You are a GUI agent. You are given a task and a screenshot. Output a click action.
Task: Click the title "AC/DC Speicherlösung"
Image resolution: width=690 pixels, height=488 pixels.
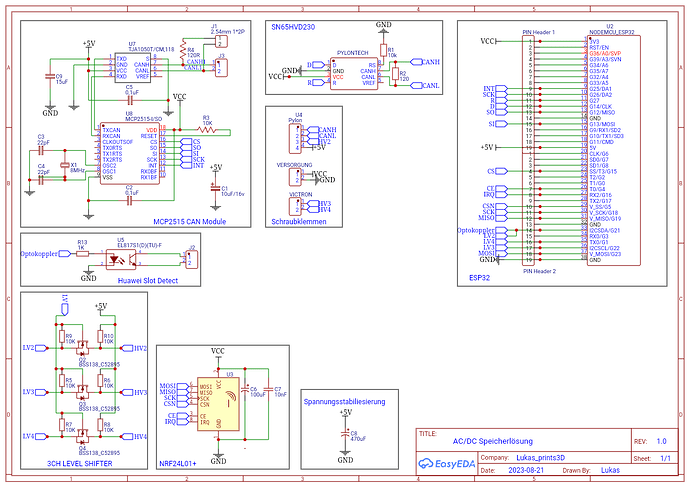point(493,441)
